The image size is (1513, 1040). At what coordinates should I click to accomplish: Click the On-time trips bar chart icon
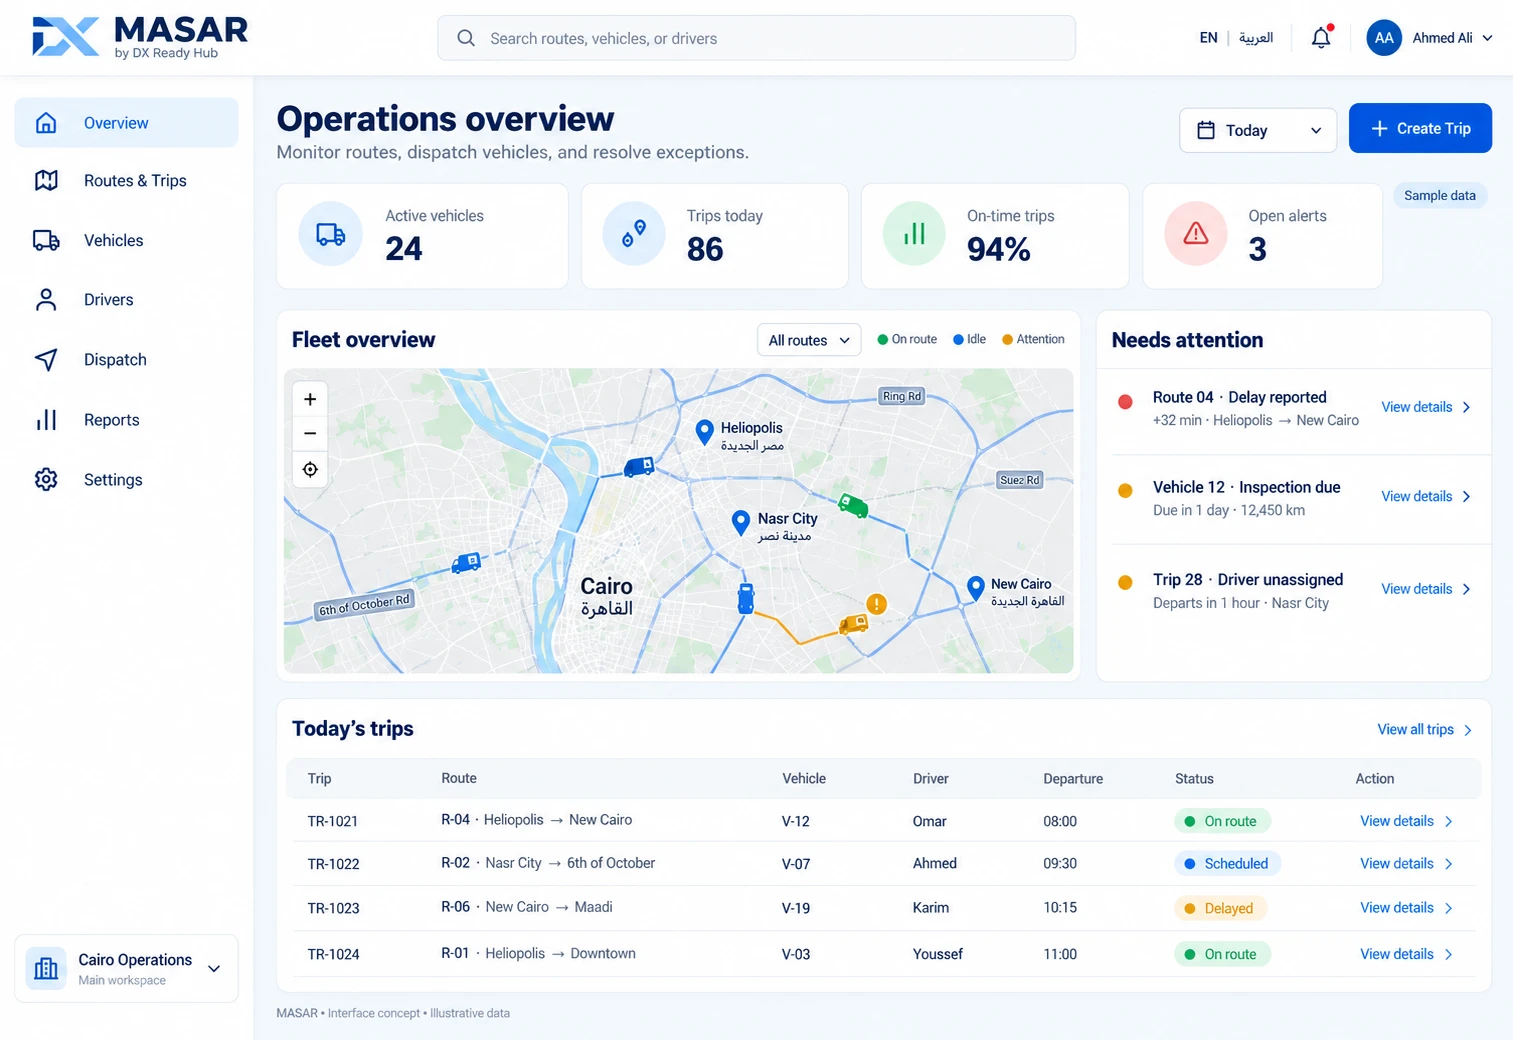pos(914,234)
